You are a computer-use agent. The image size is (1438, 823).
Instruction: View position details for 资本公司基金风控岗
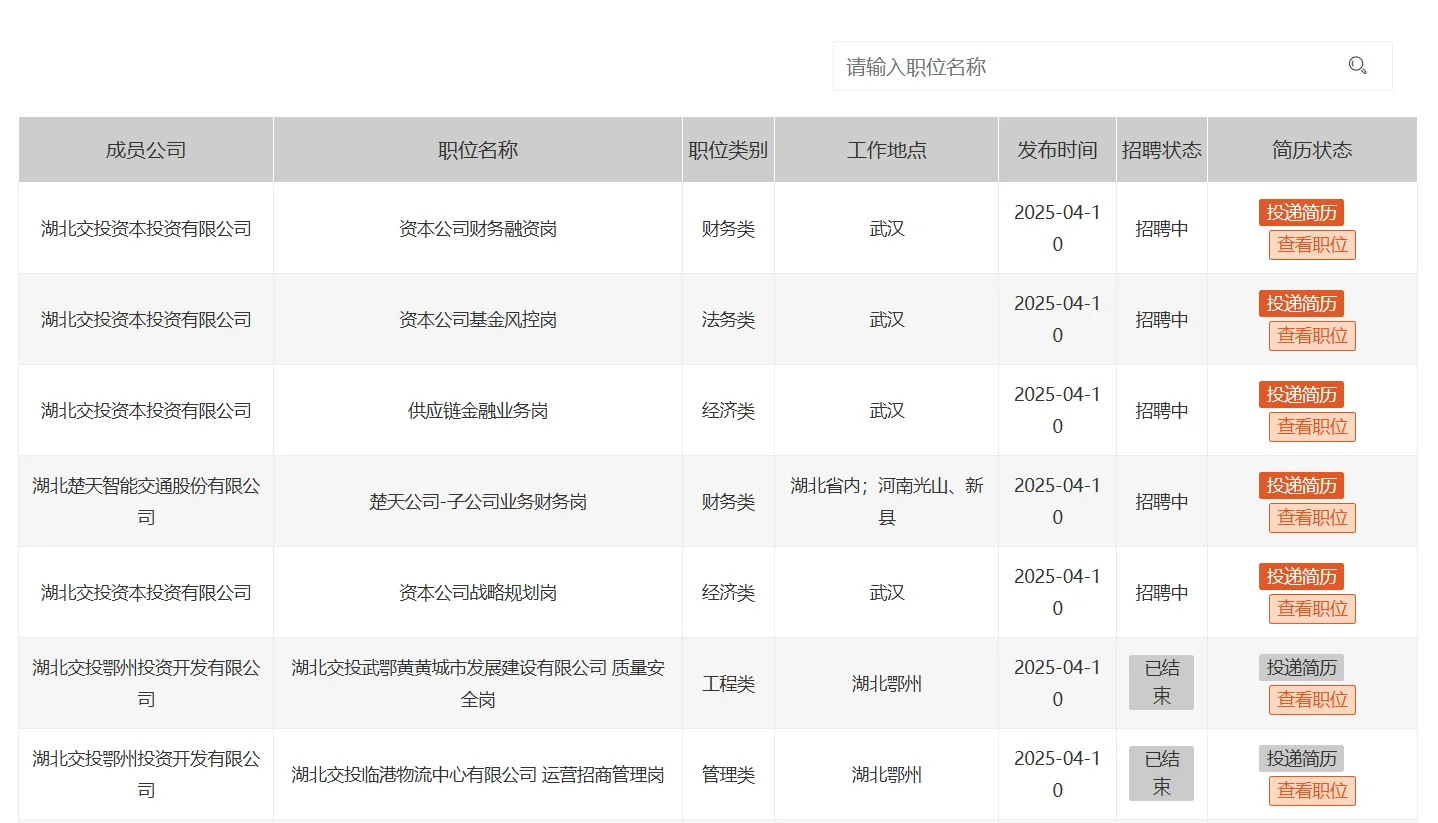coord(1312,336)
